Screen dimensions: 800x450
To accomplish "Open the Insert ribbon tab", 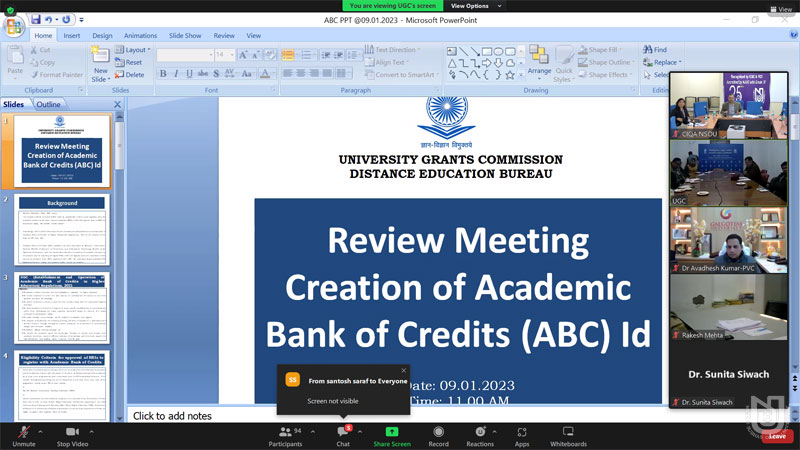I will pos(71,36).
